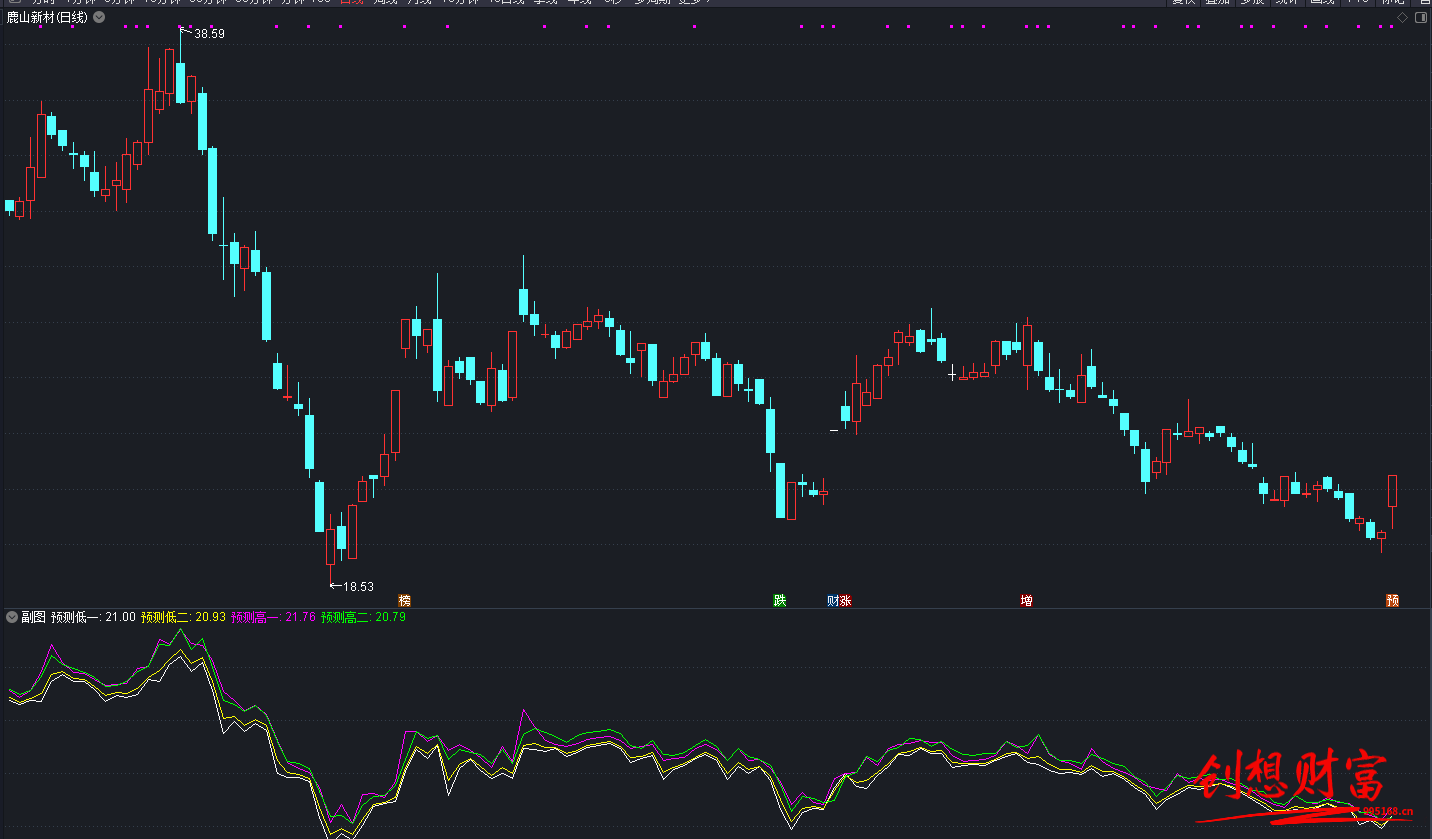Screen dimensions: 1432x839
Task: Open the orange 预 event marker
Action: 1392,601
